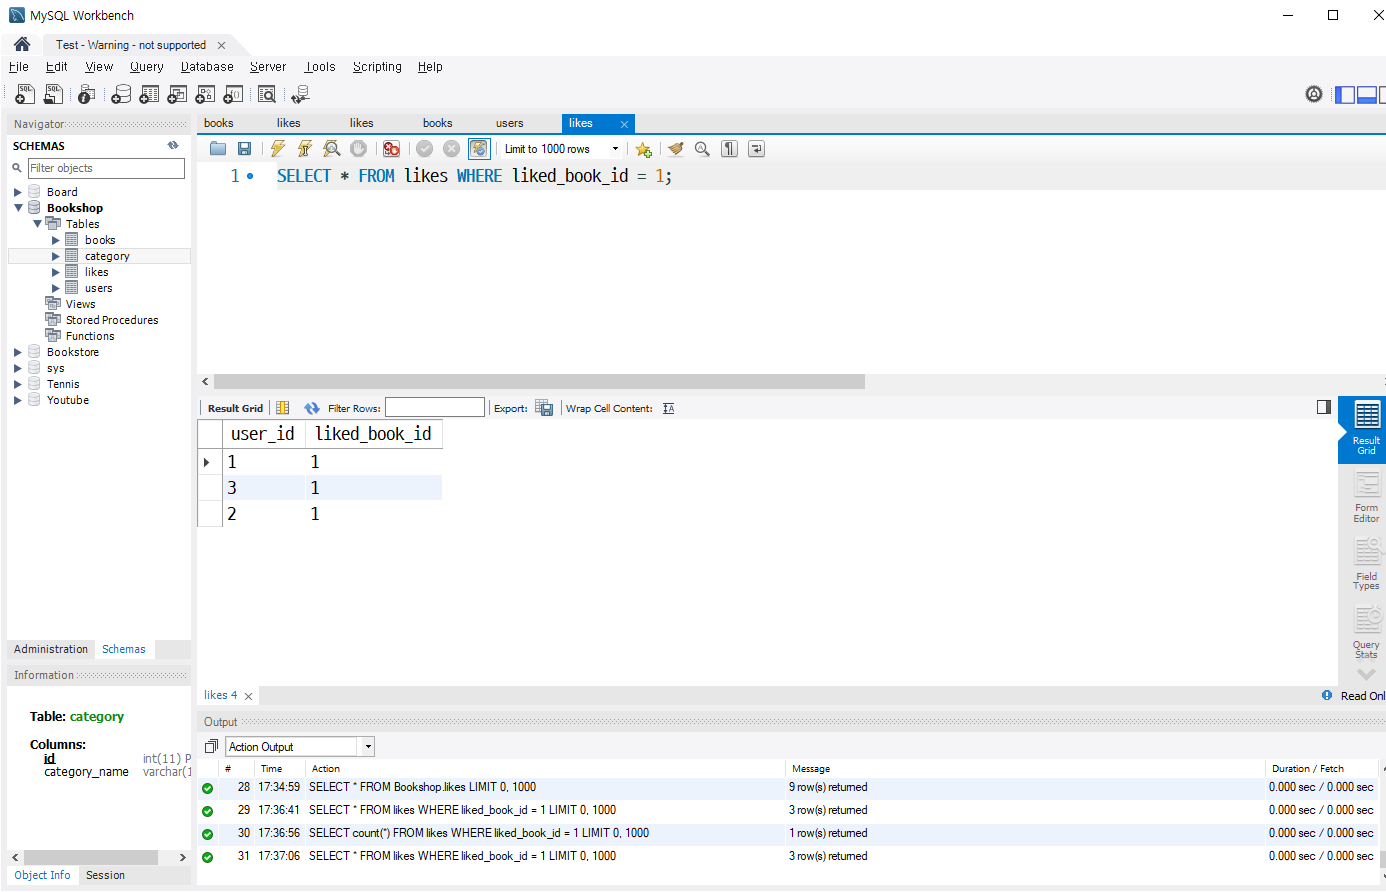
Task: Close the active likes query tab
Action: coord(625,124)
